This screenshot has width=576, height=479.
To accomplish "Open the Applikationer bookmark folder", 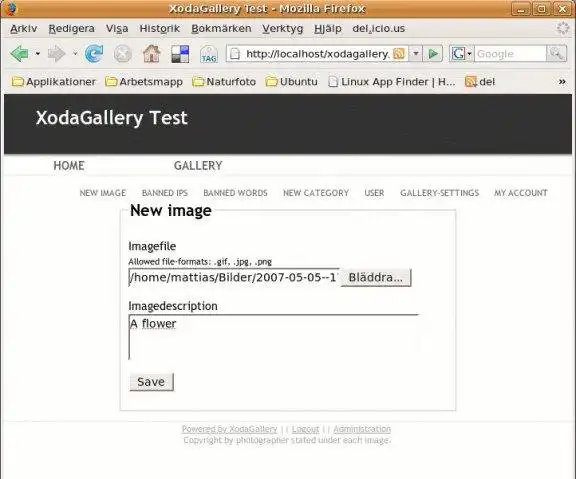I will click(x=54, y=82).
